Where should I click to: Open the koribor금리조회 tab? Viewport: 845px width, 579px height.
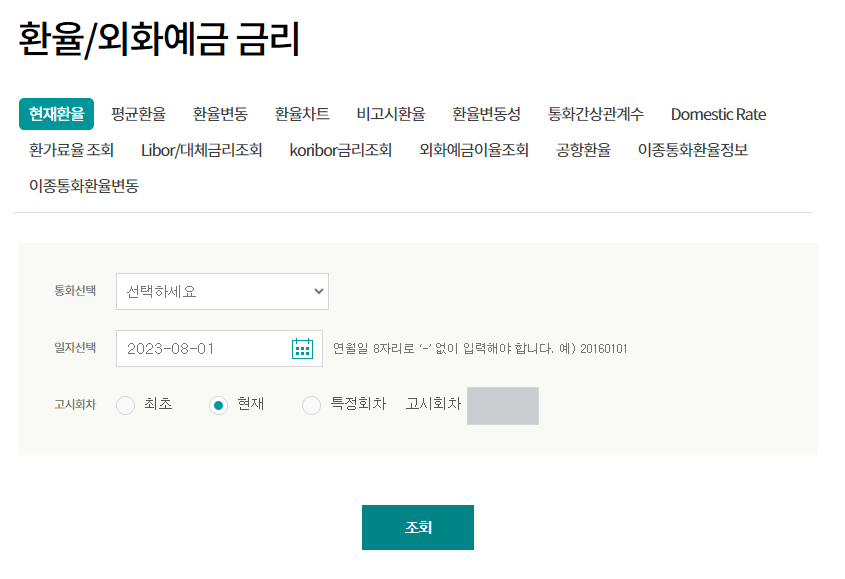pos(341,150)
